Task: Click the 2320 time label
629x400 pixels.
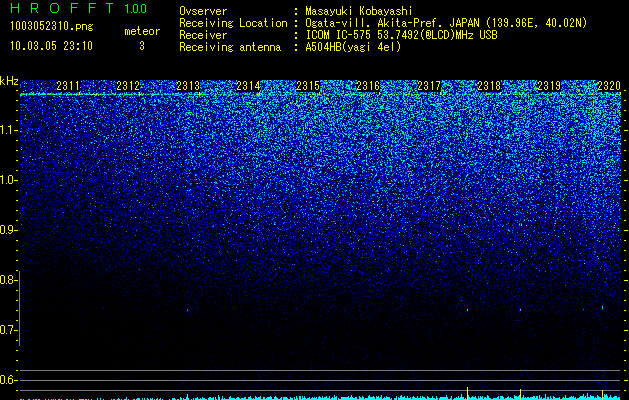Action: pos(609,86)
